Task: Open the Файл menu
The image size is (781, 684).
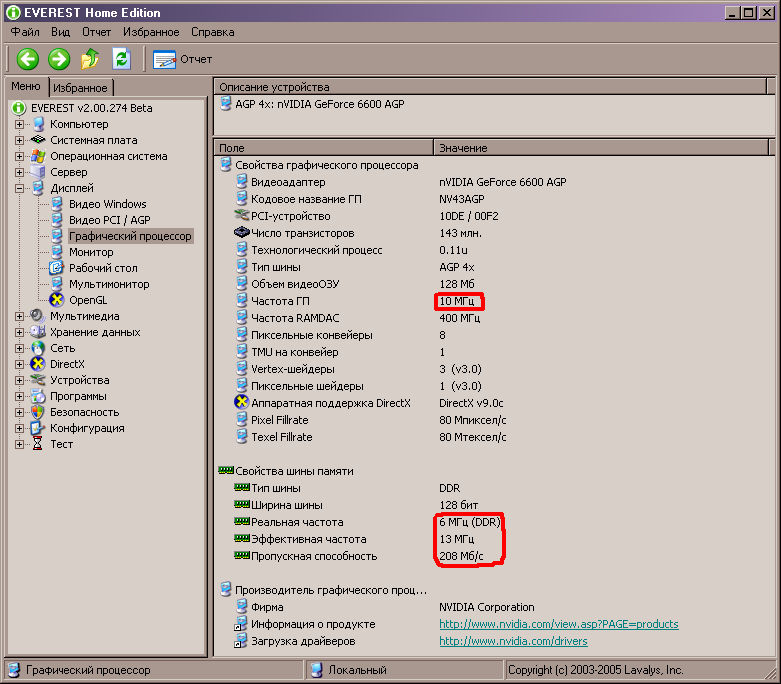Action: click(26, 32)
